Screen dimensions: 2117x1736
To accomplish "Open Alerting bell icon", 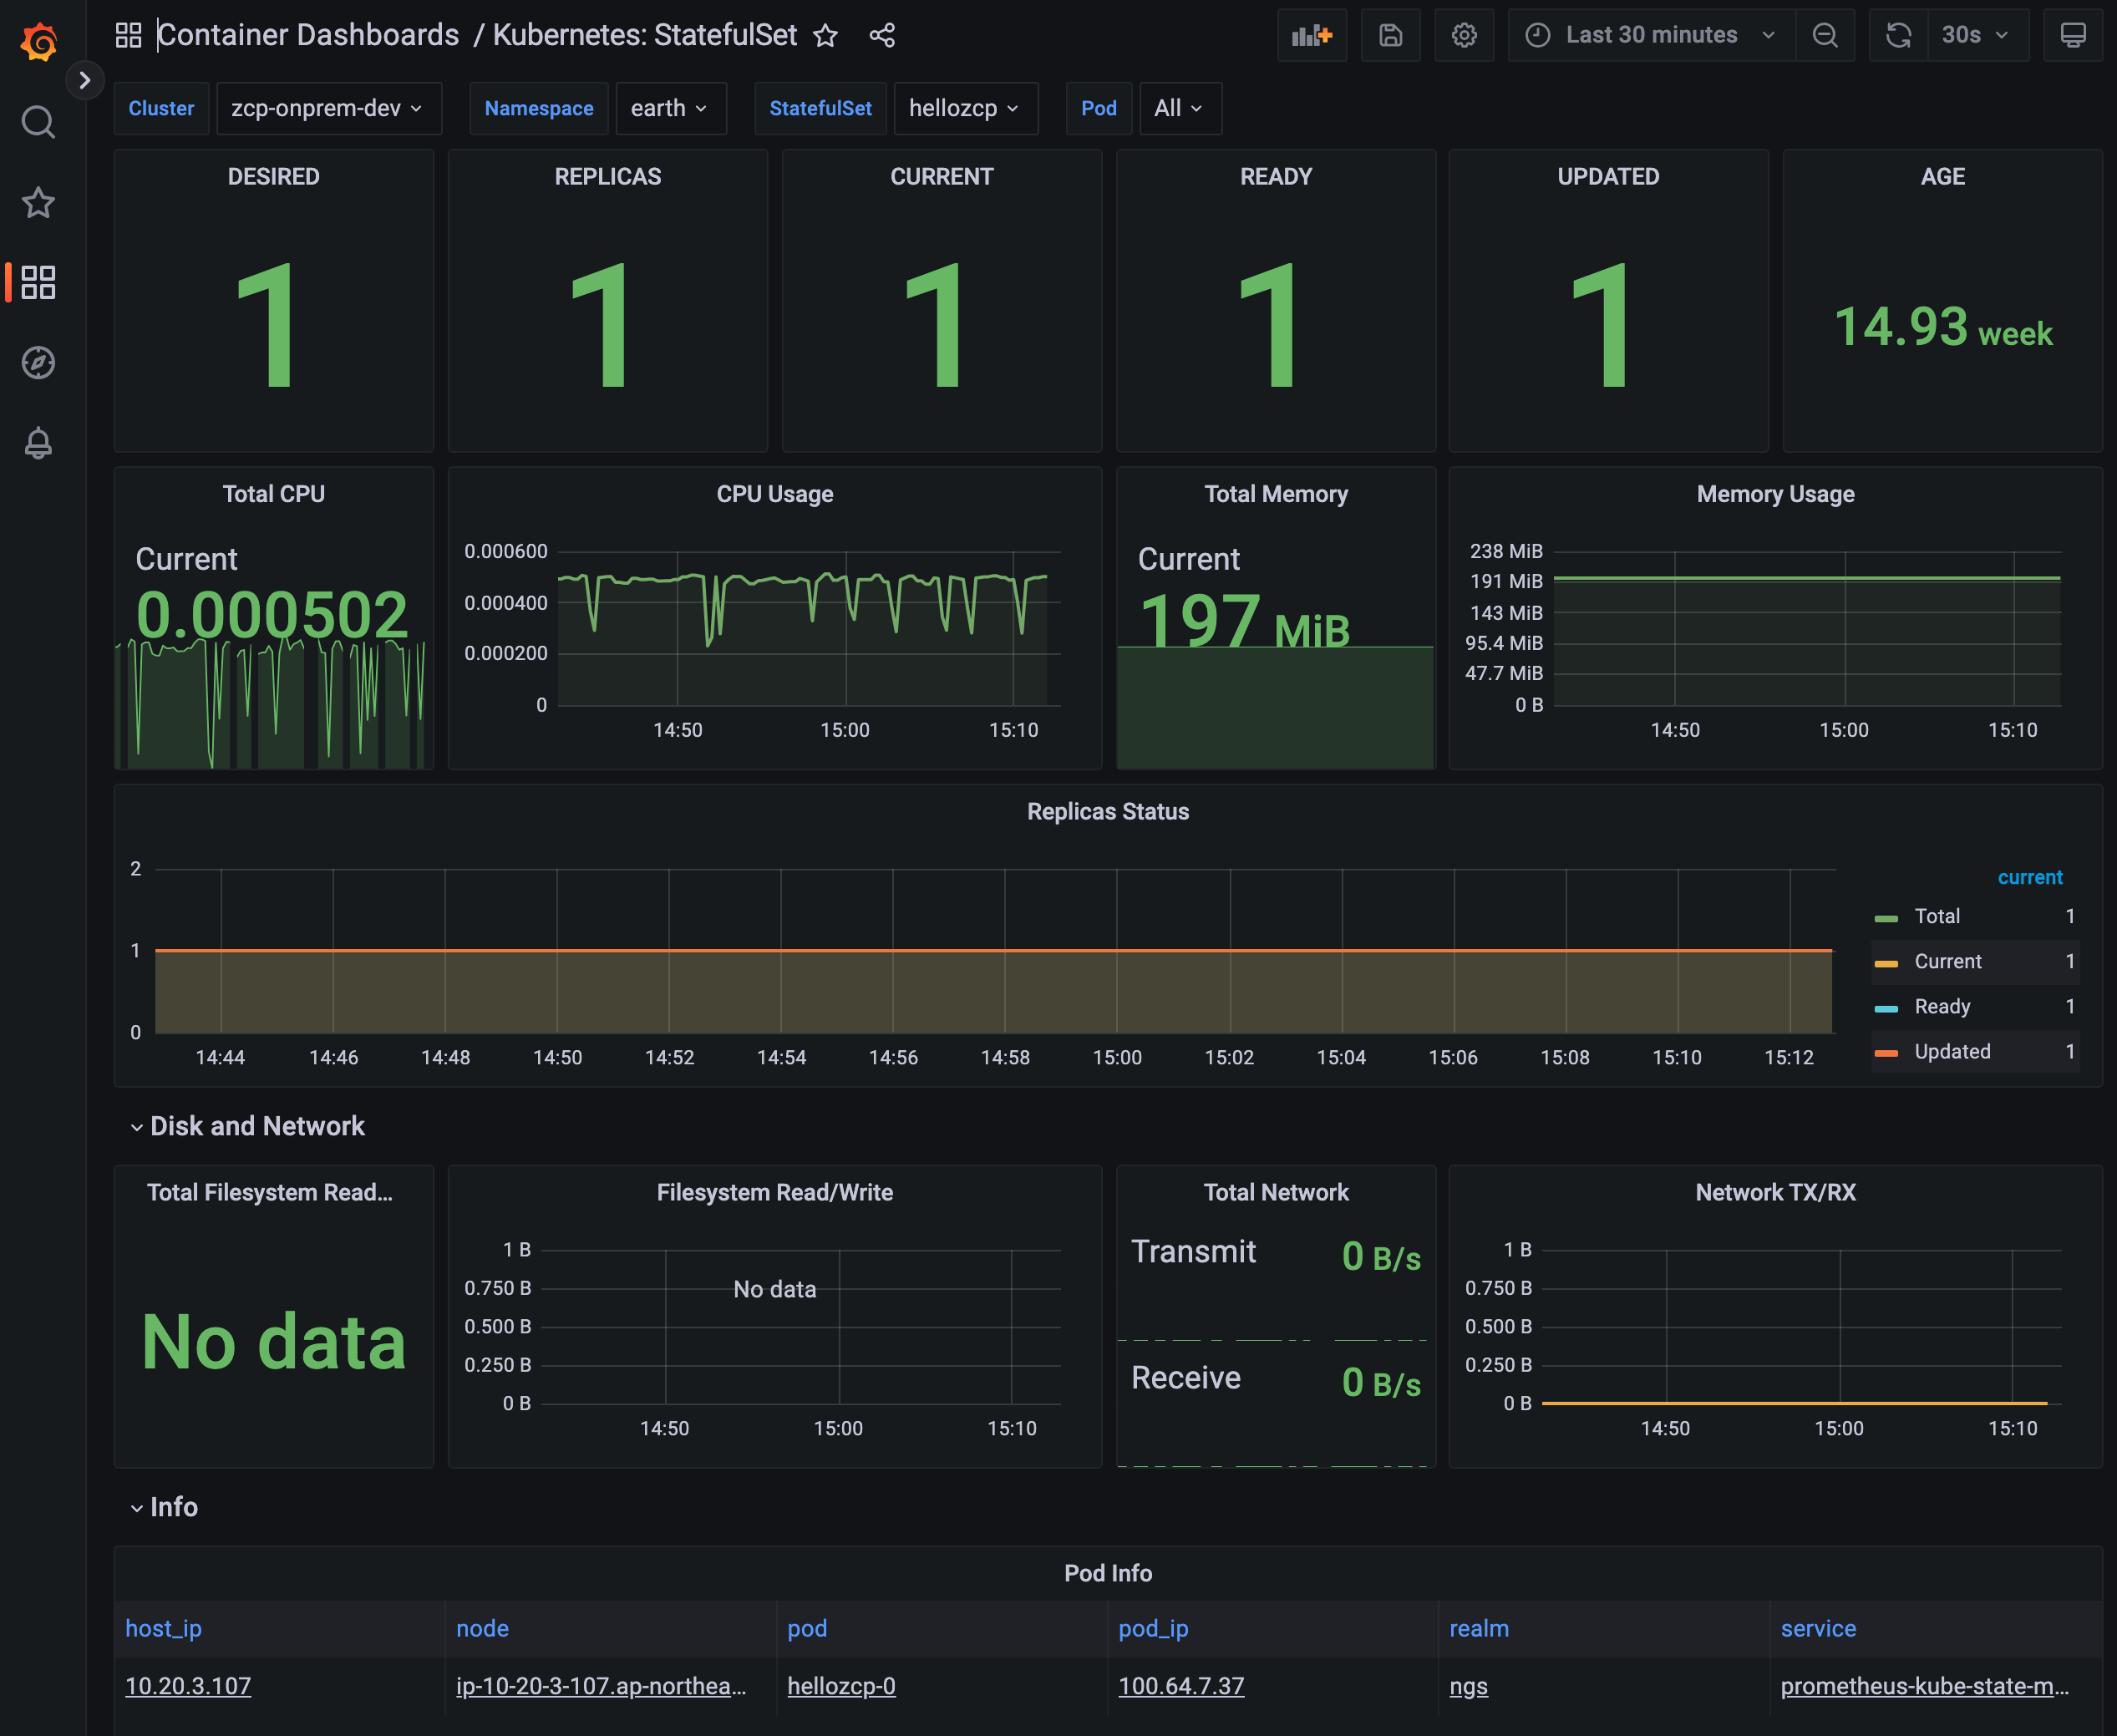I will 38,442.
